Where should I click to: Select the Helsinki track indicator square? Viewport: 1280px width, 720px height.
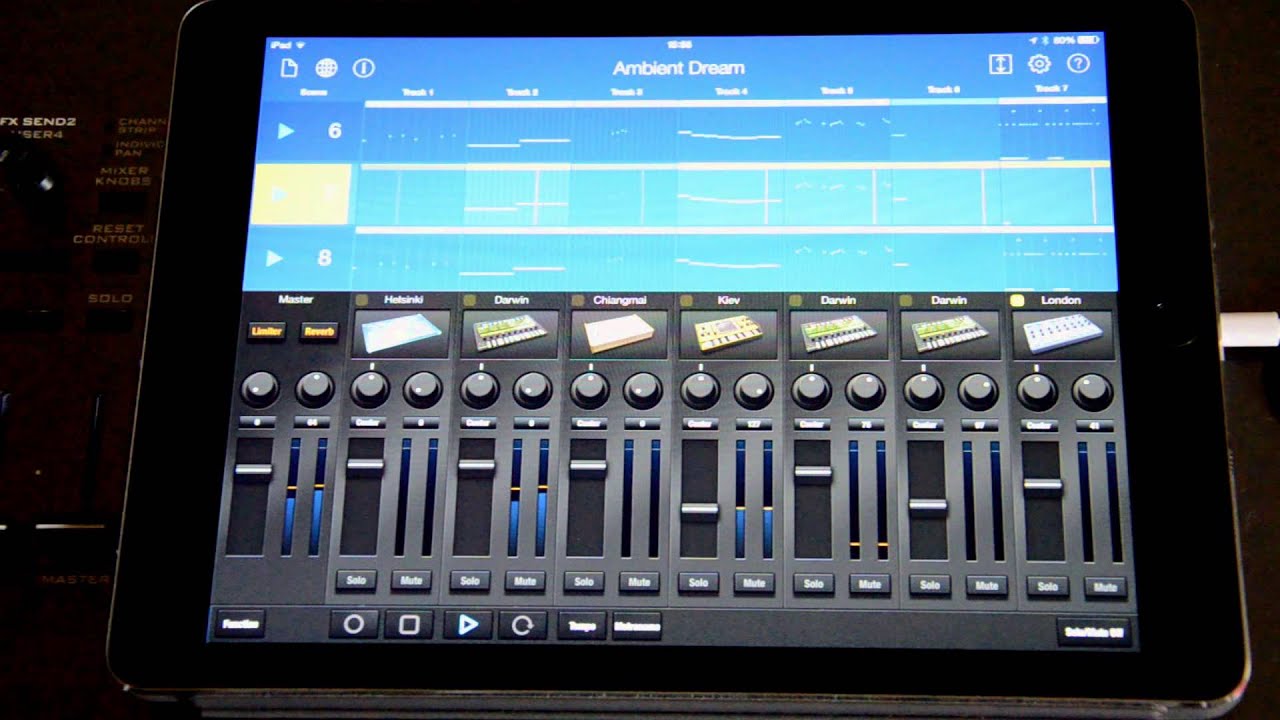tap(361, 299)
